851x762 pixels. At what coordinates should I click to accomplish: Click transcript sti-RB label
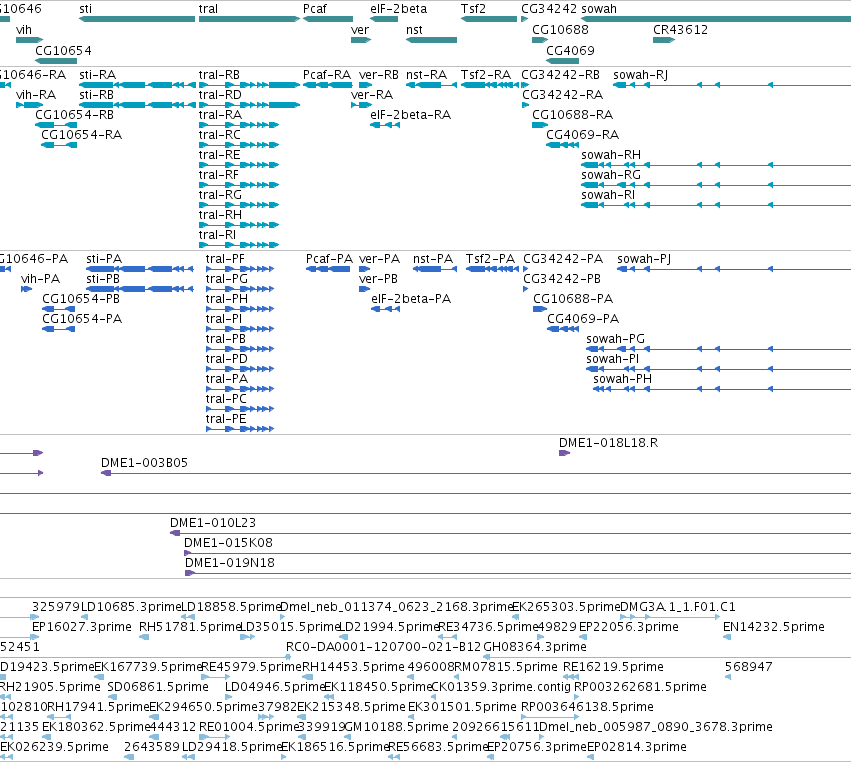tap(97, 95)
